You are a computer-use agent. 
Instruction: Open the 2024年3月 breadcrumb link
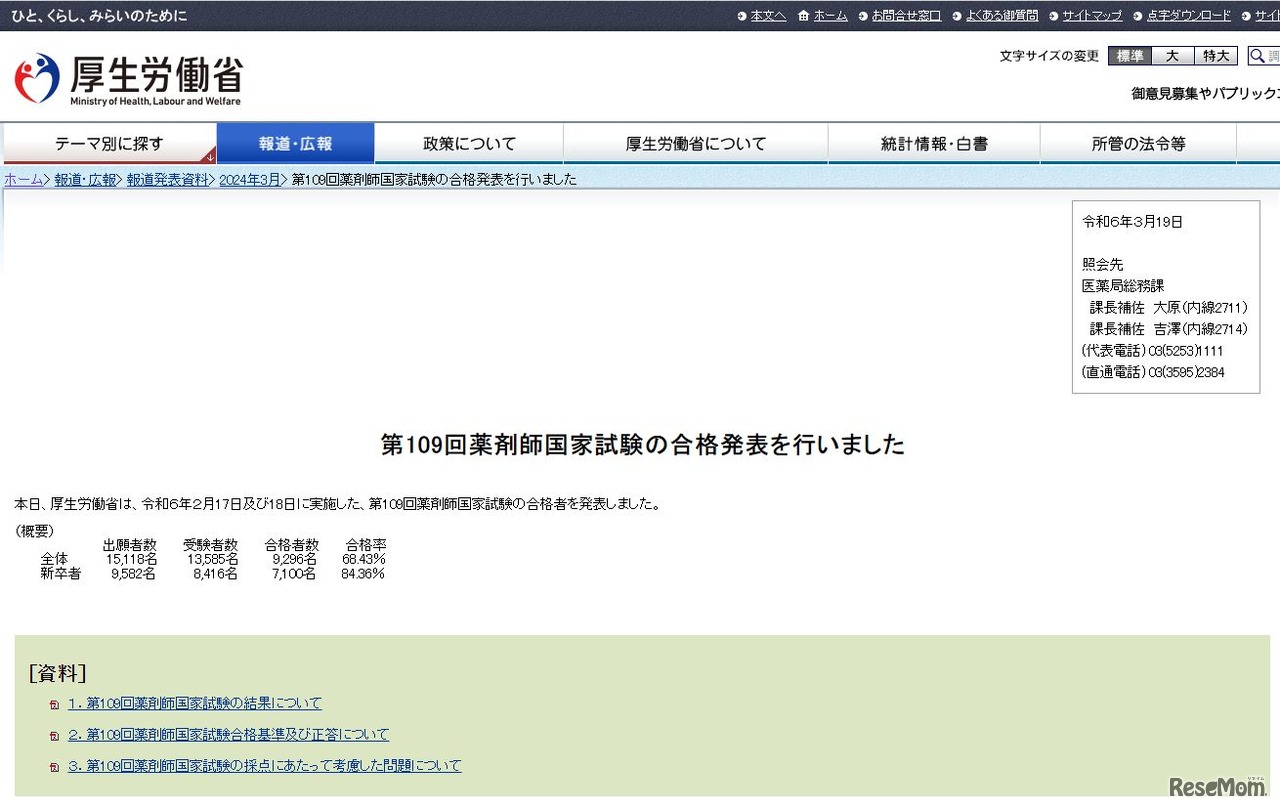coord(249,179)
